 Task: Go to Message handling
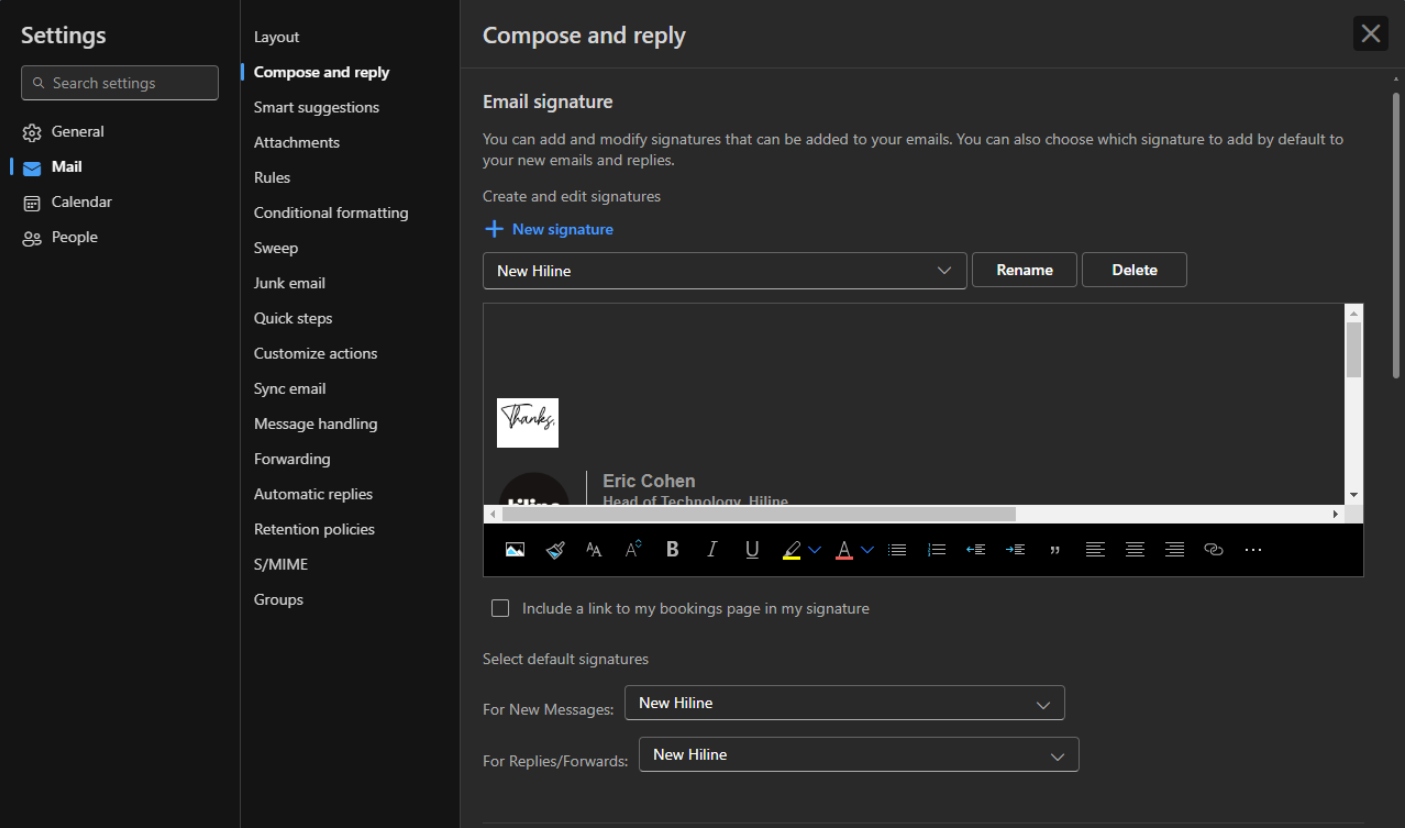pos(315,424)
